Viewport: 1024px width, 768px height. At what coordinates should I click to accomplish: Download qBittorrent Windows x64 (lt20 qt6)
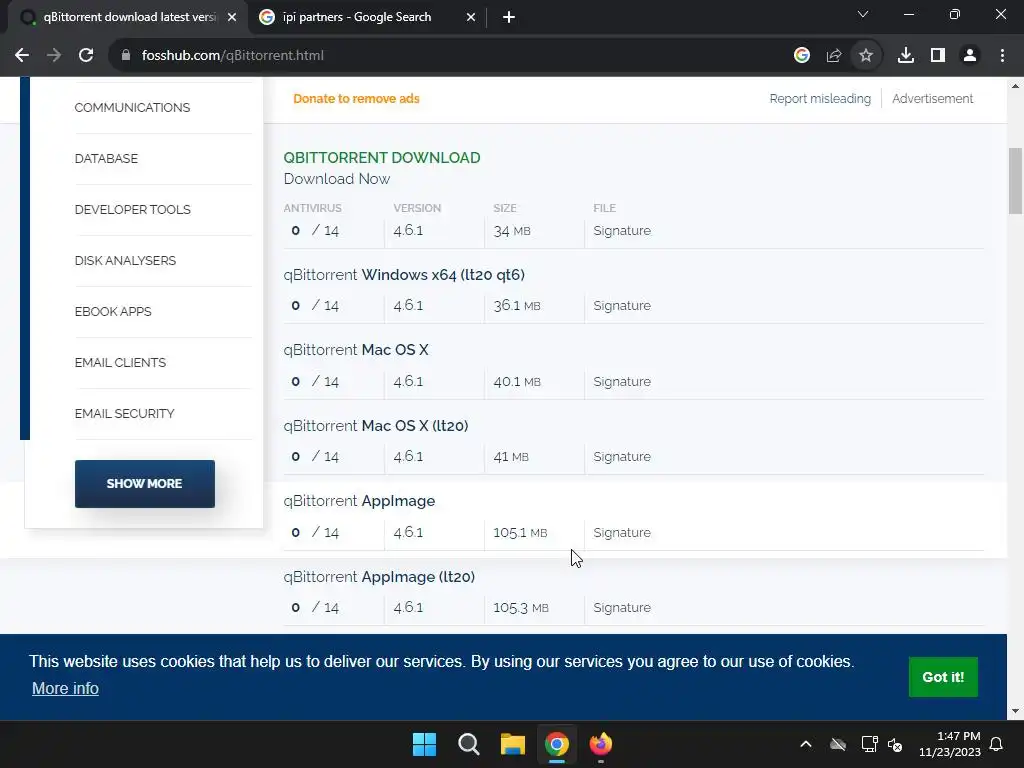coord(404,275)
